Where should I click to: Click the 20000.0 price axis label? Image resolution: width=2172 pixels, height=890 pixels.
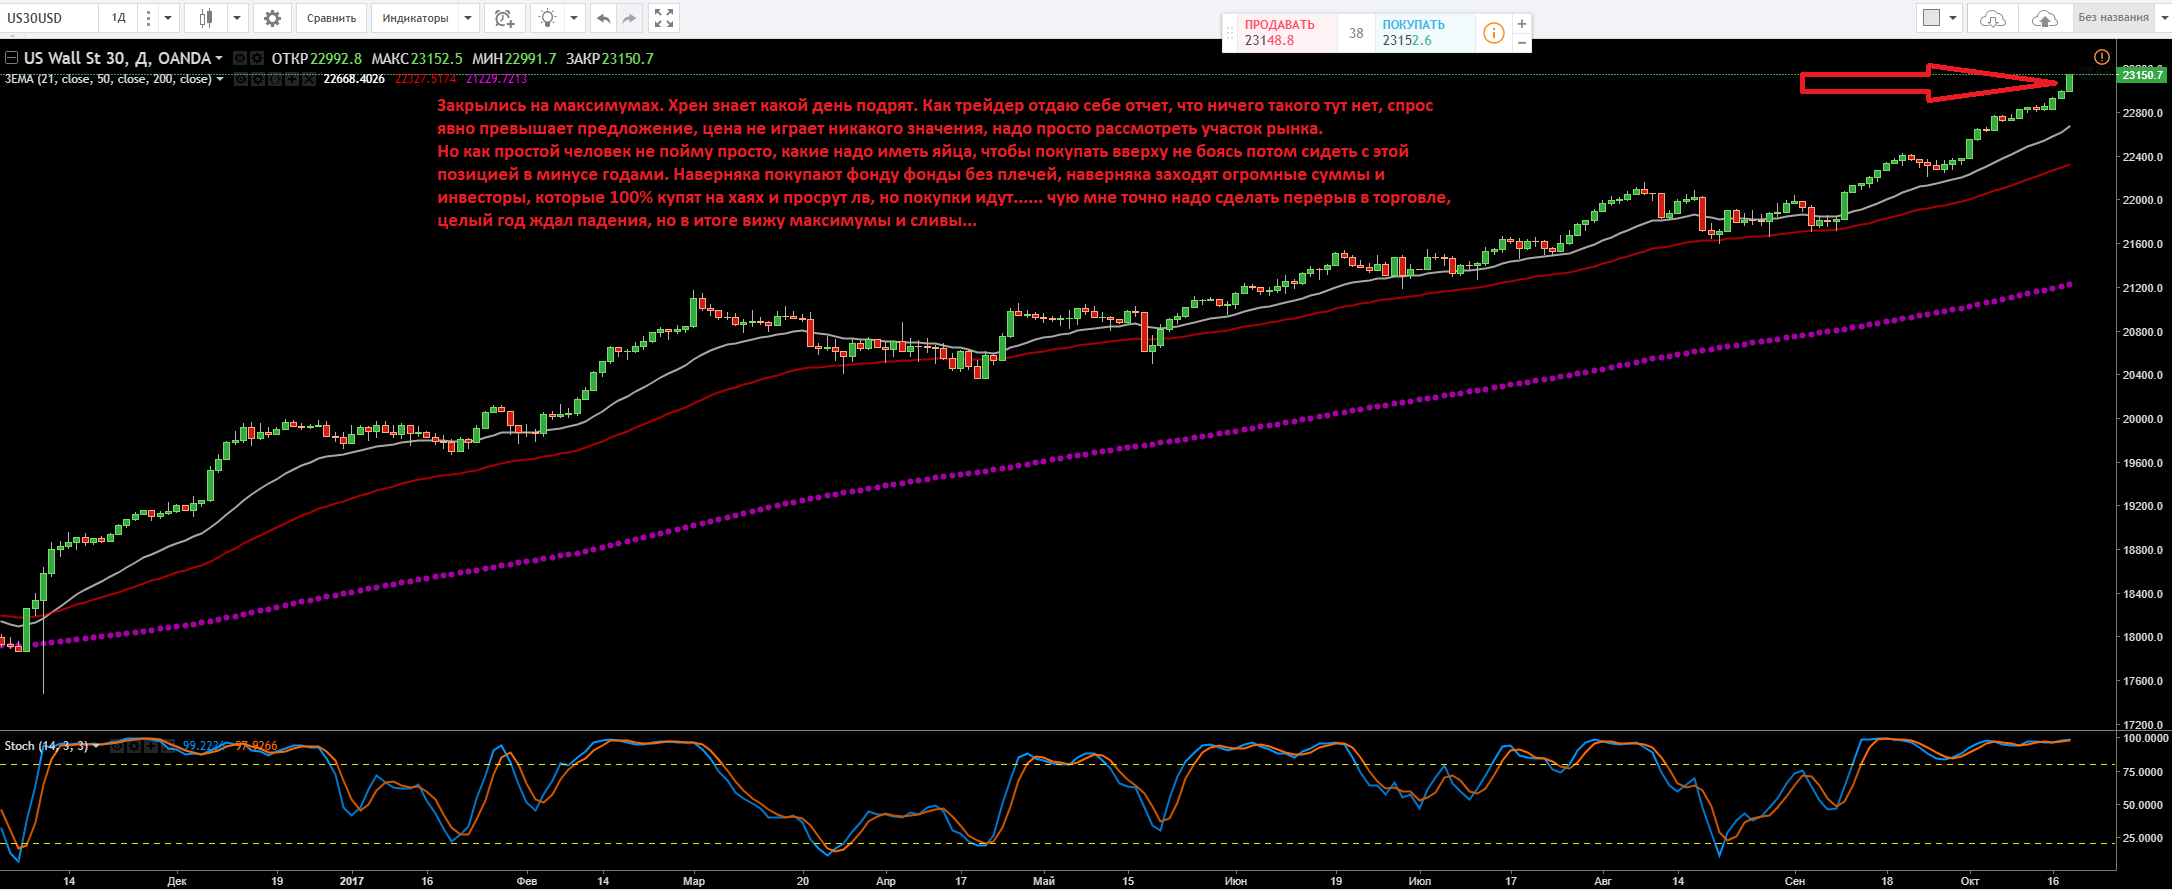click(2141, 419)
